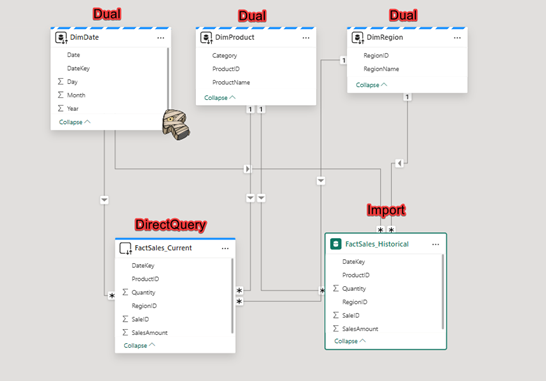Collapse the FactSales_Current table card
This screenshot has width=546, height=381.
pos(139,345)
